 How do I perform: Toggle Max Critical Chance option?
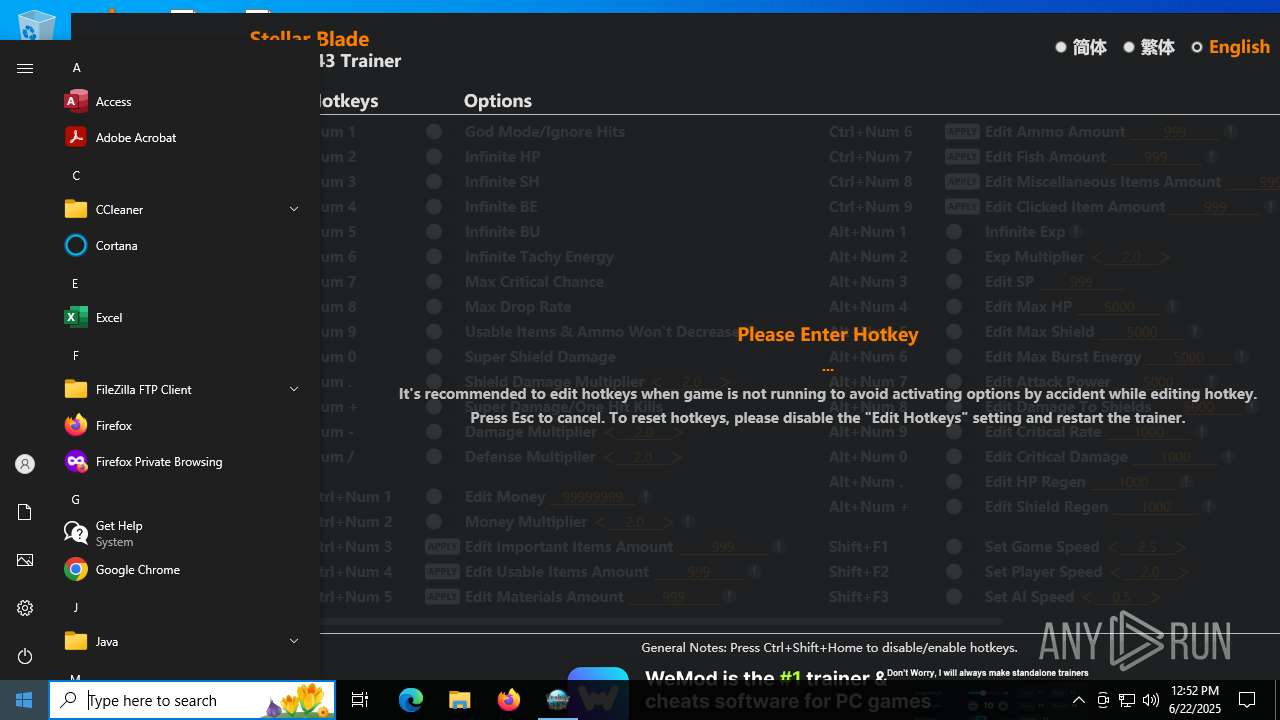click(434, 281)
